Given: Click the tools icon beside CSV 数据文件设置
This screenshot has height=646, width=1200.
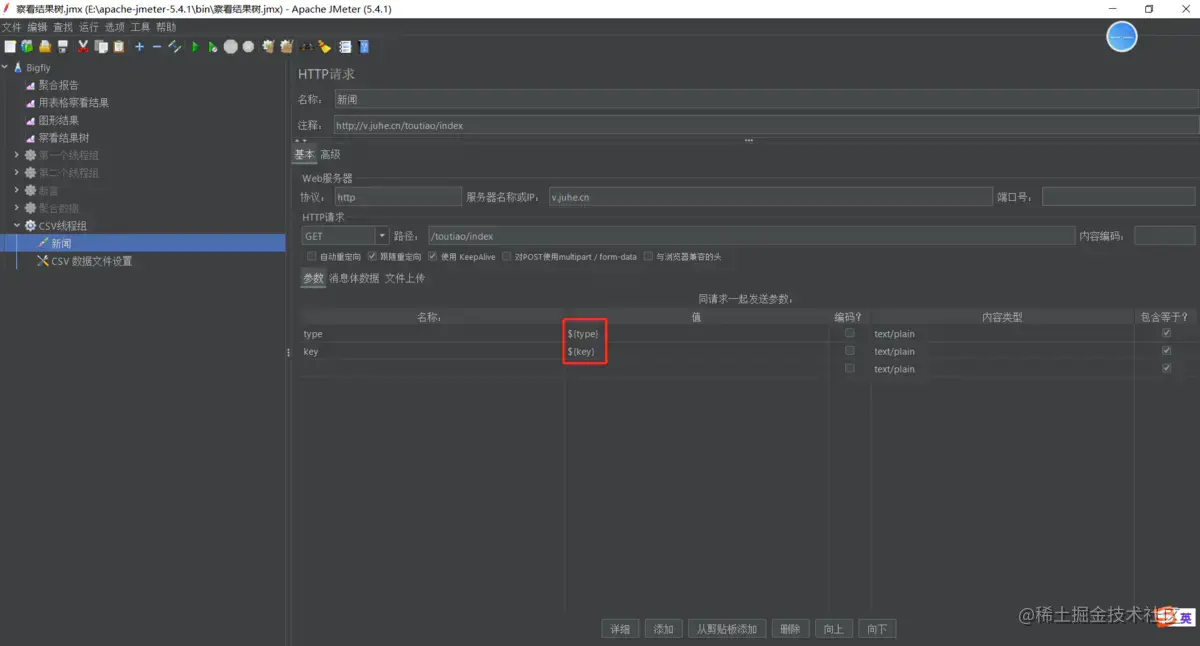Looking at the screenshot, I should 43,261.
